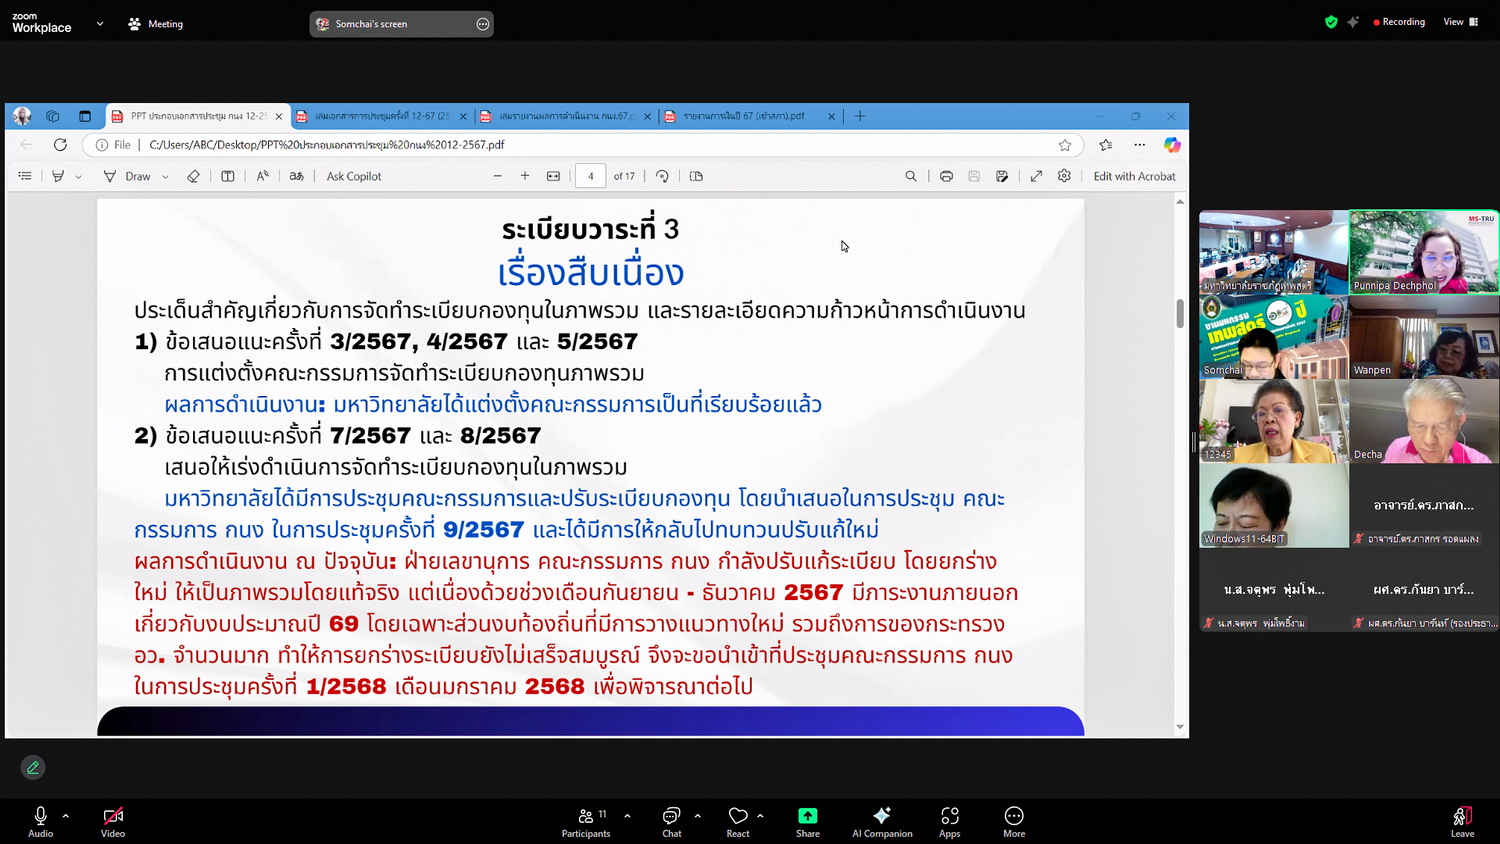Click the React heart icon
Image resolution: width=1500 pixels, height=844 pixels.
click(738, 821)
